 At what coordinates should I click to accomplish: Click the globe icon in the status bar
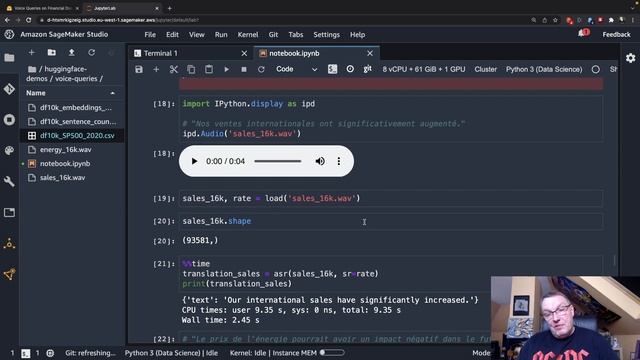pos(50,353)
